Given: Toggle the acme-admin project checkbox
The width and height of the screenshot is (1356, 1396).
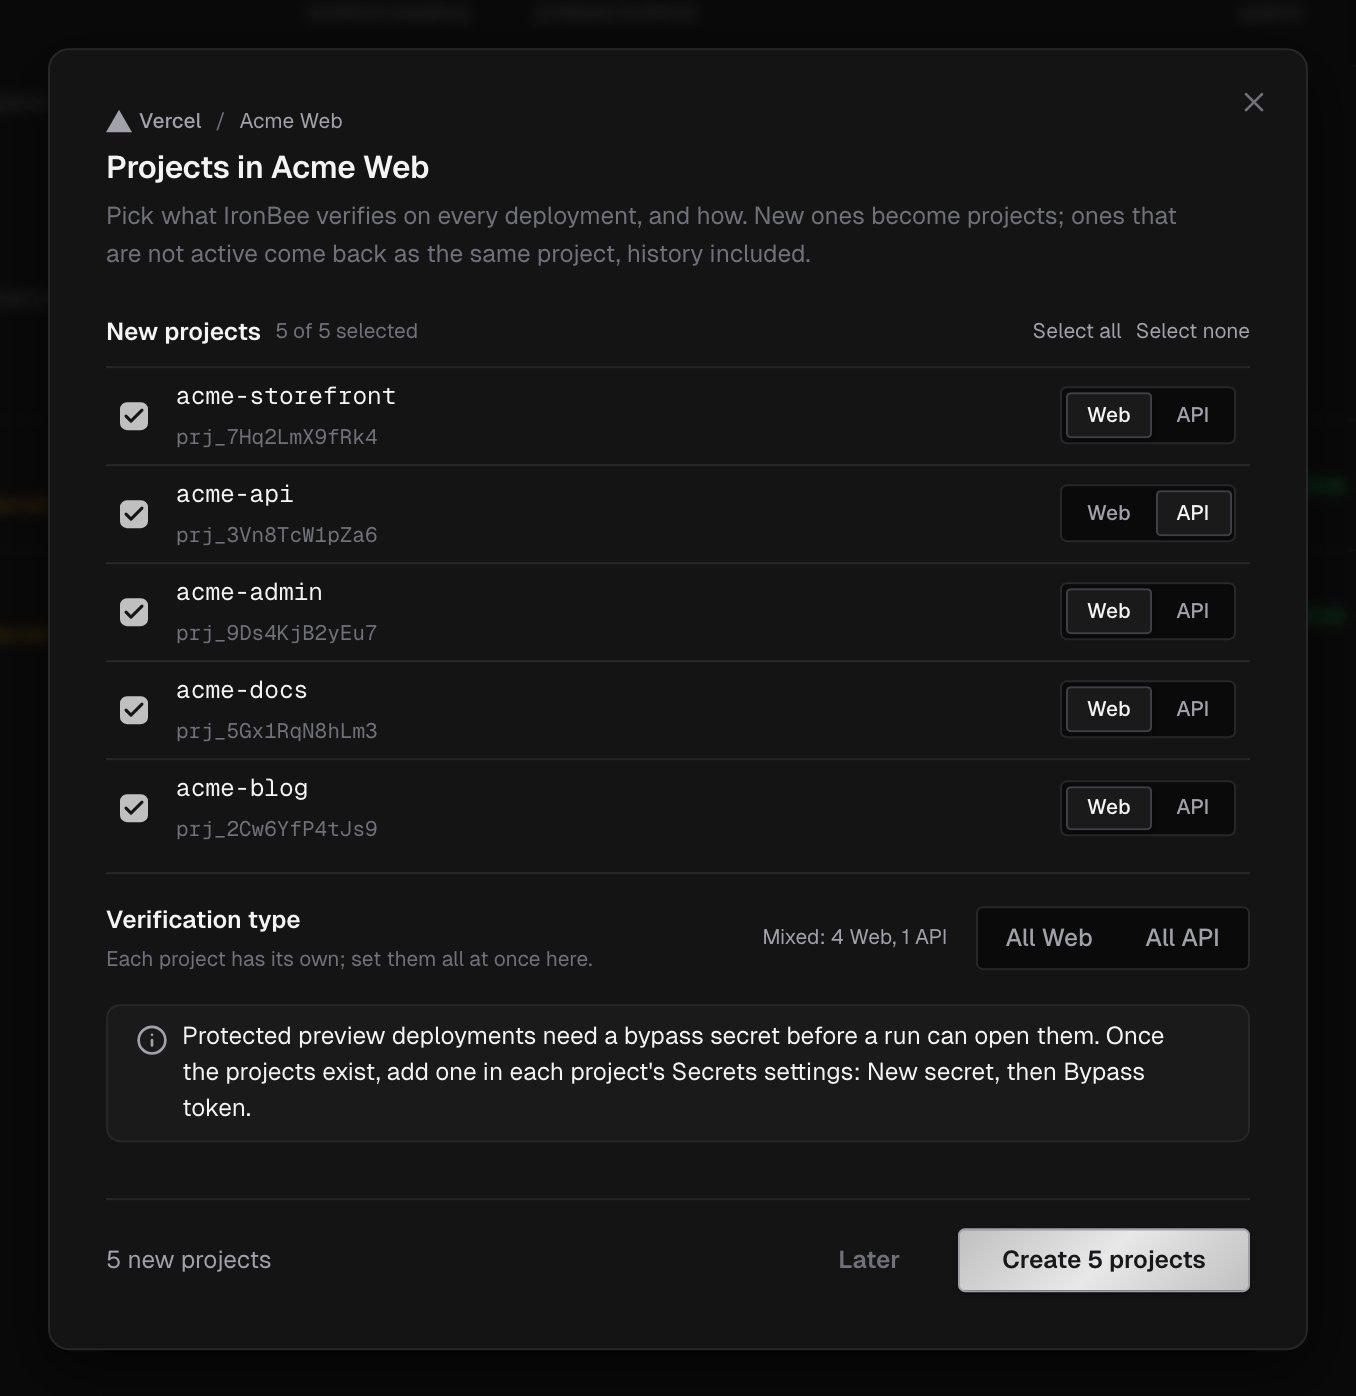Looking at the screenshot, I should (134, 612).
